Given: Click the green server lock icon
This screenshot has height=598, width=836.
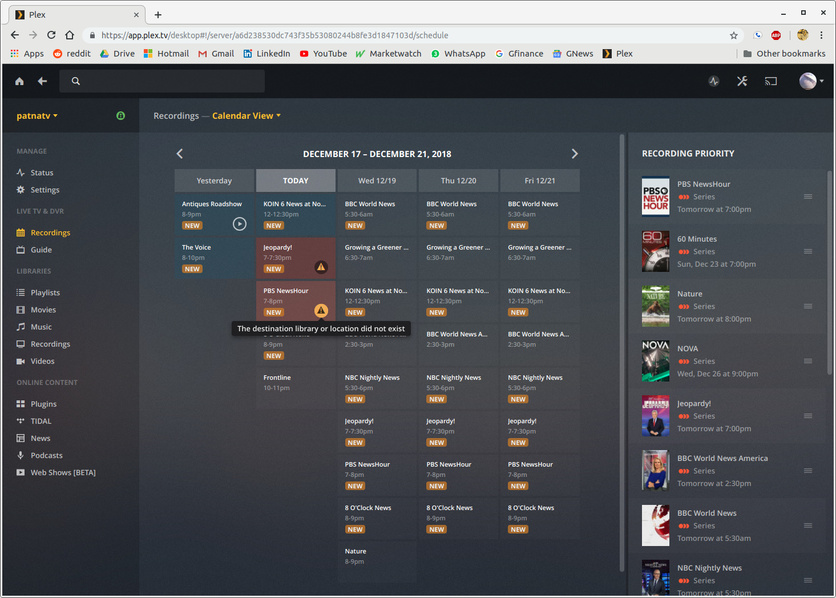Looking at the screenshot, I should 120,116.
